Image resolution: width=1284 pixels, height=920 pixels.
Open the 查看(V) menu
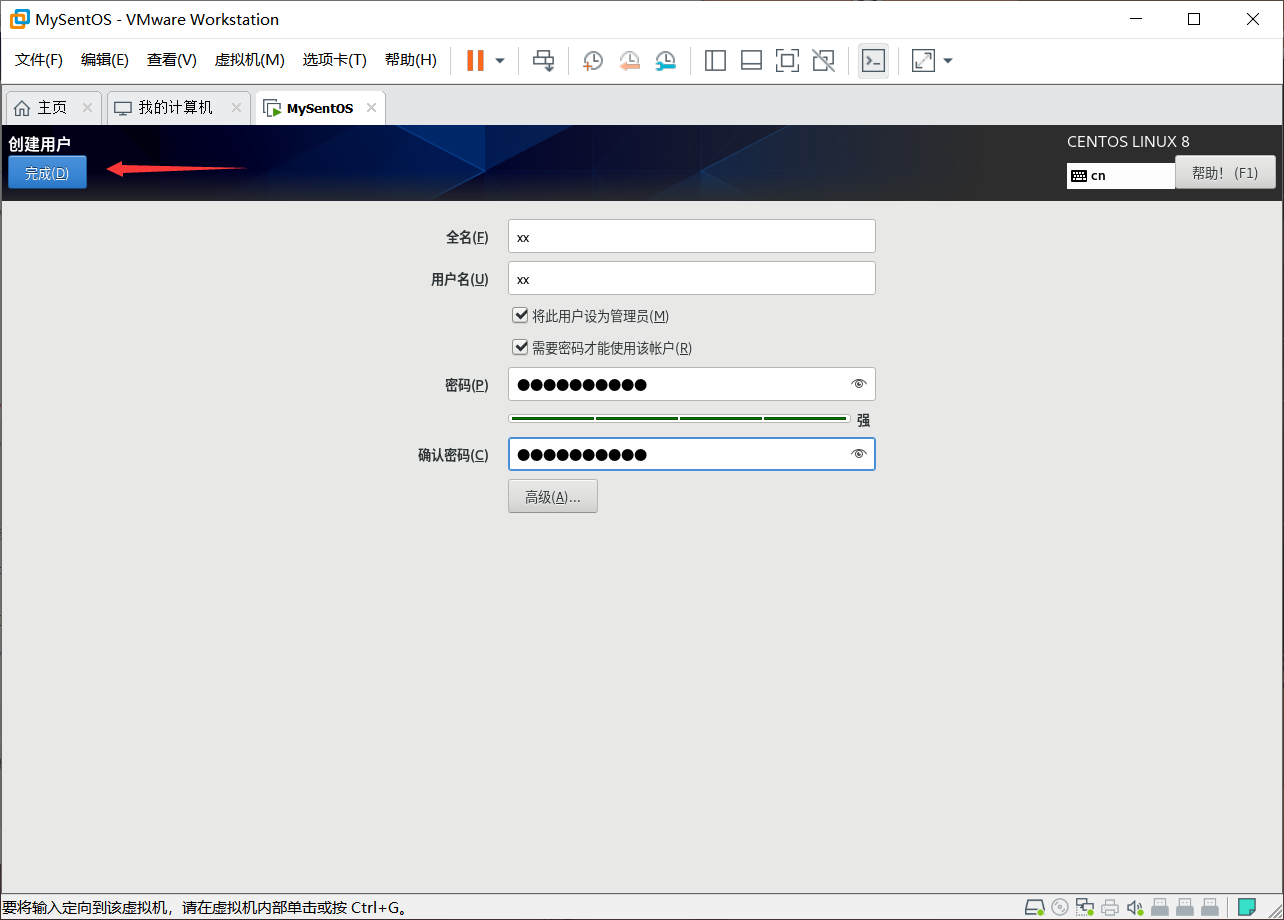pos(172,60)
